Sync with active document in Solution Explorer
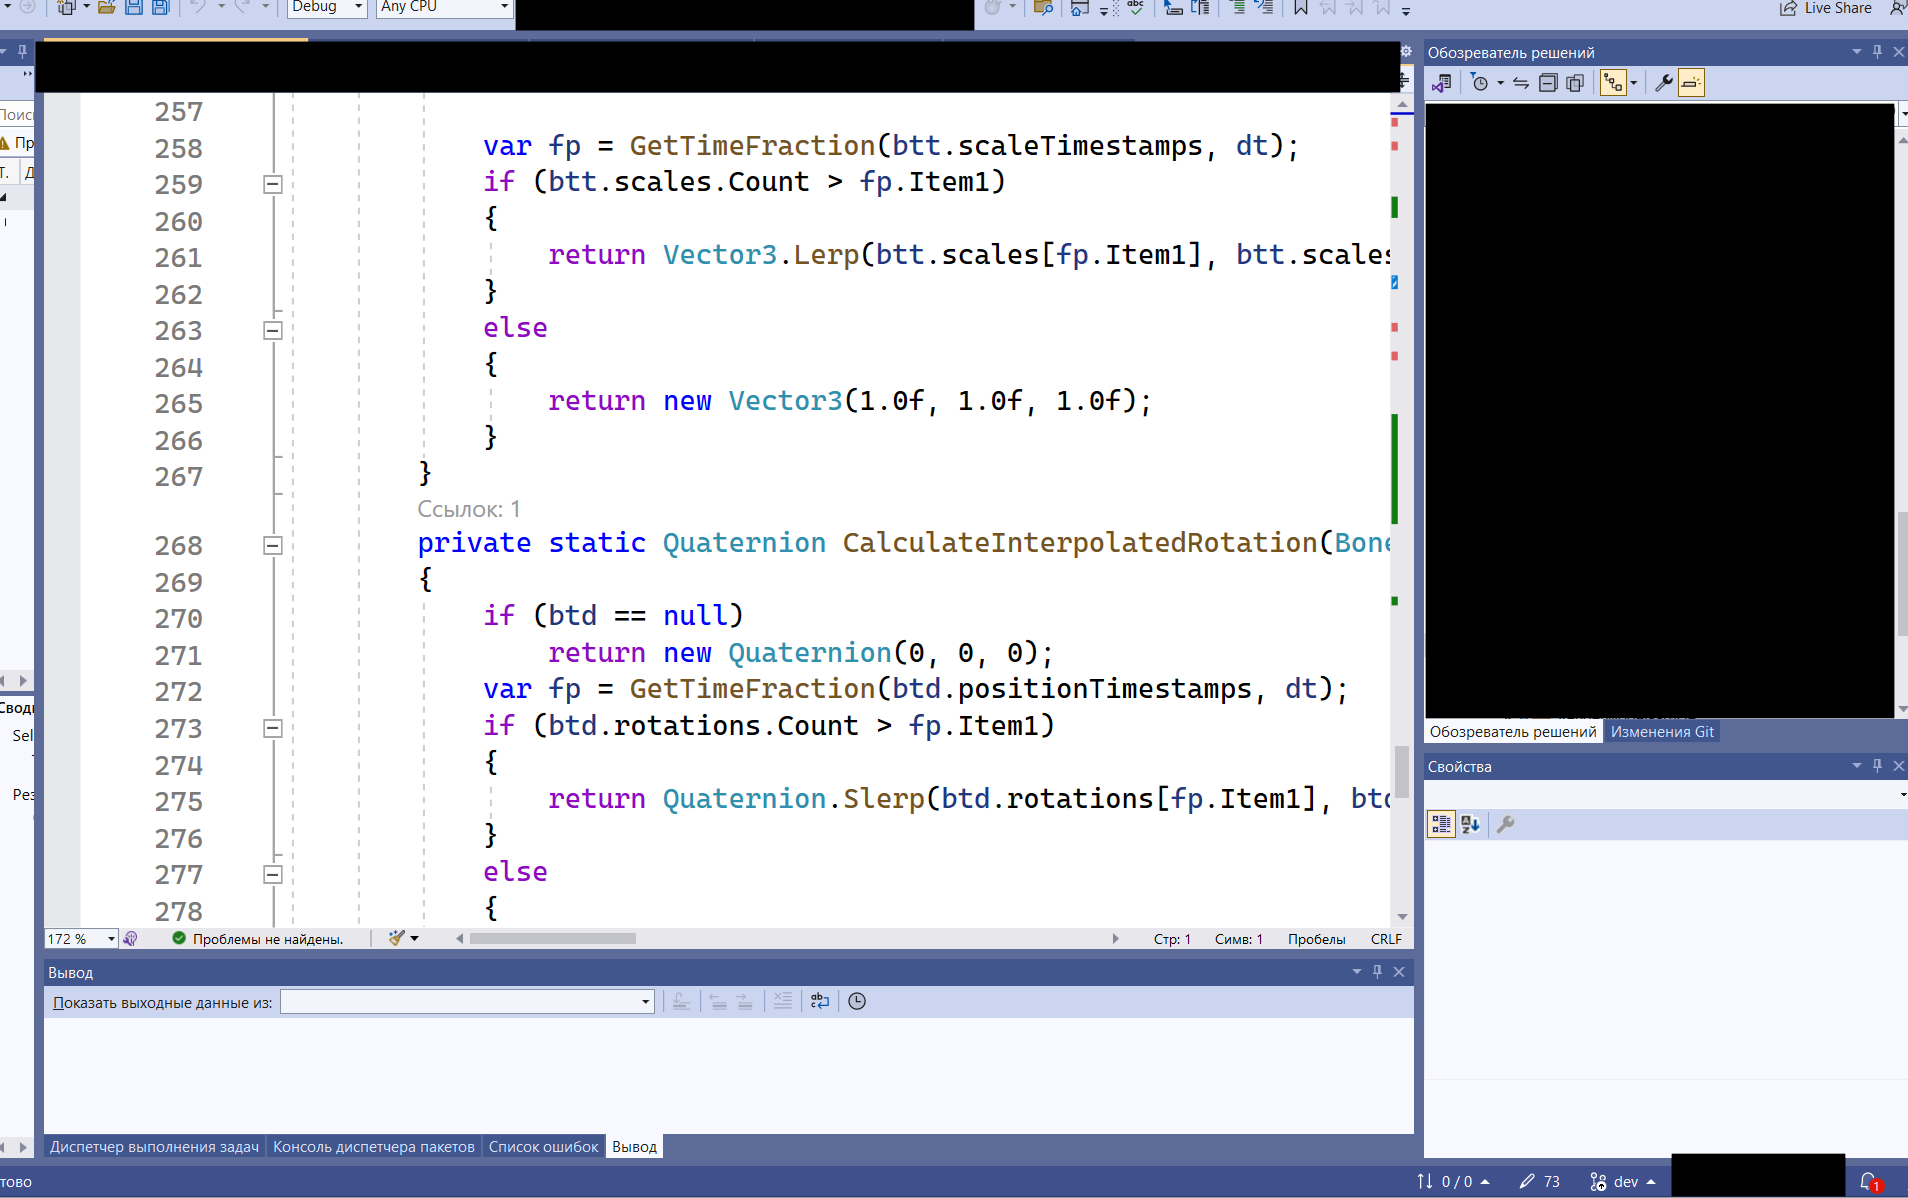 coord(1521,83)
